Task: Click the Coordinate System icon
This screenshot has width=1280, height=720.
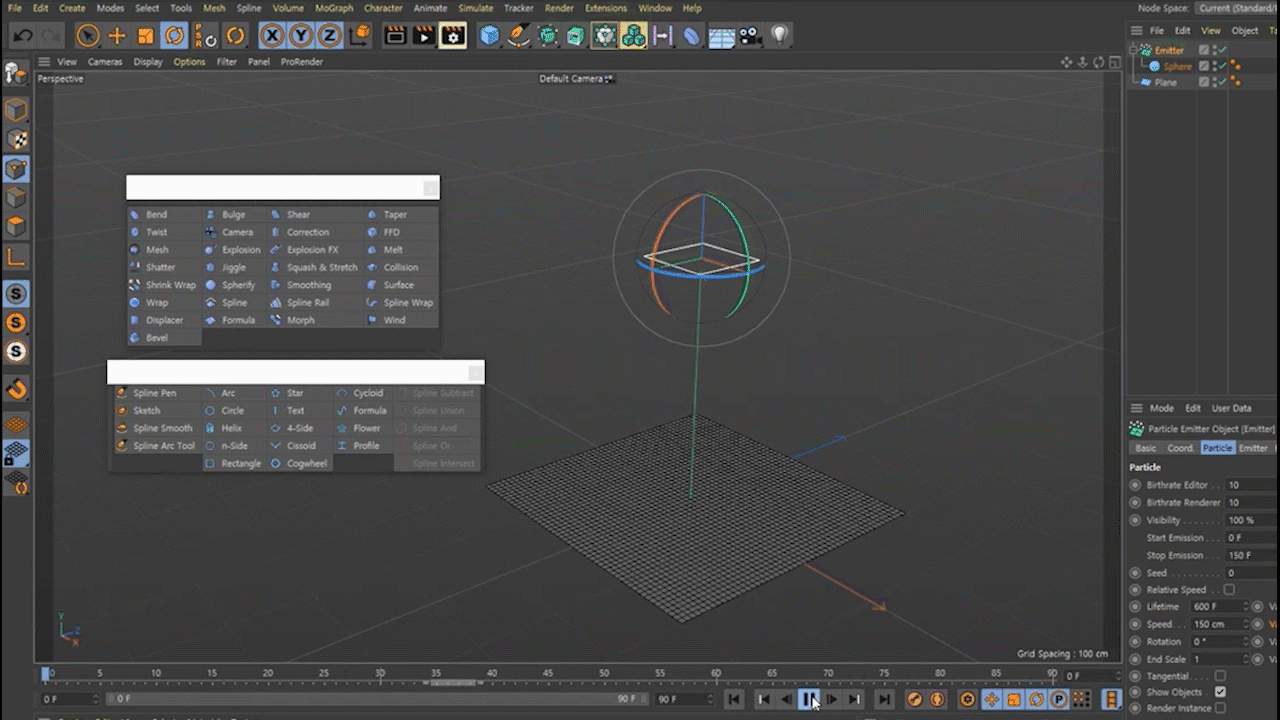Action: pyautogui.click(x=360, y=36)
